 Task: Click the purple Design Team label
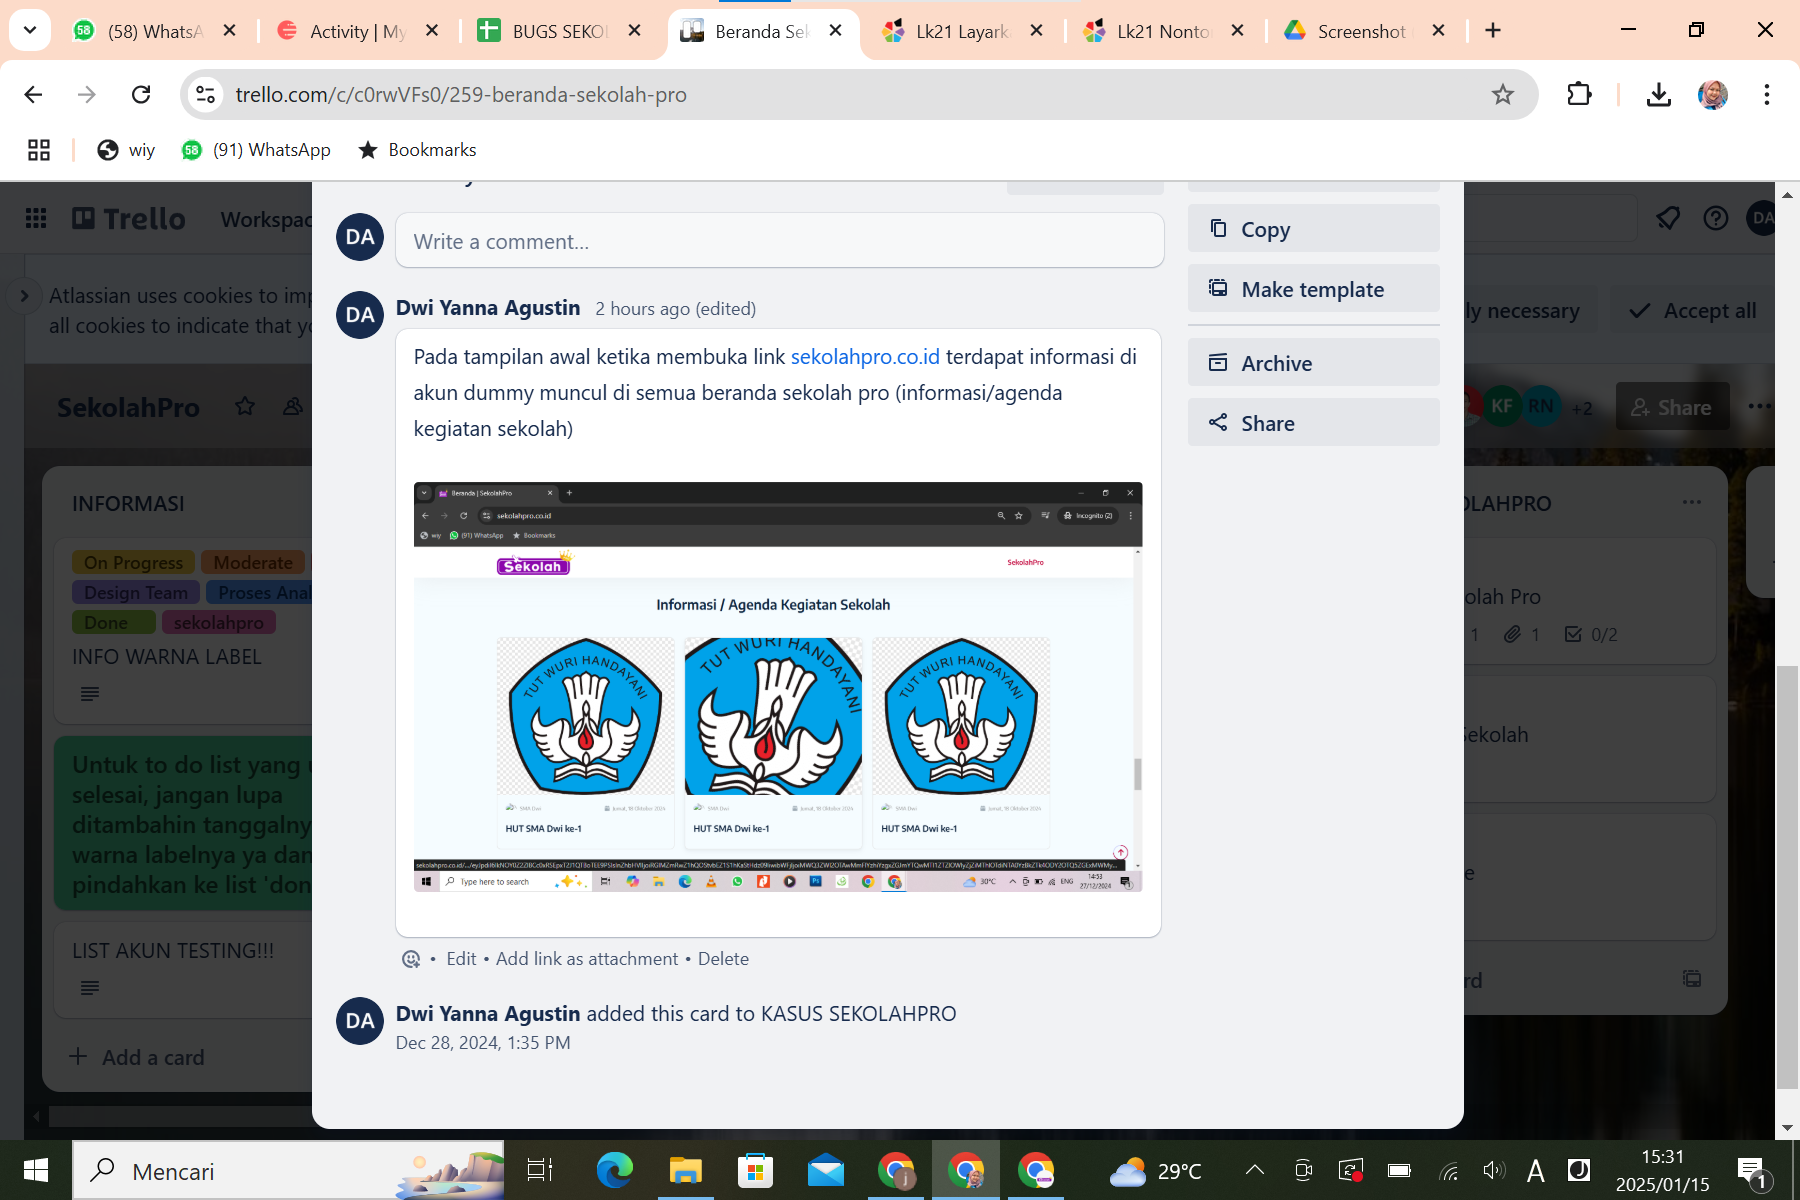point(136,592)
